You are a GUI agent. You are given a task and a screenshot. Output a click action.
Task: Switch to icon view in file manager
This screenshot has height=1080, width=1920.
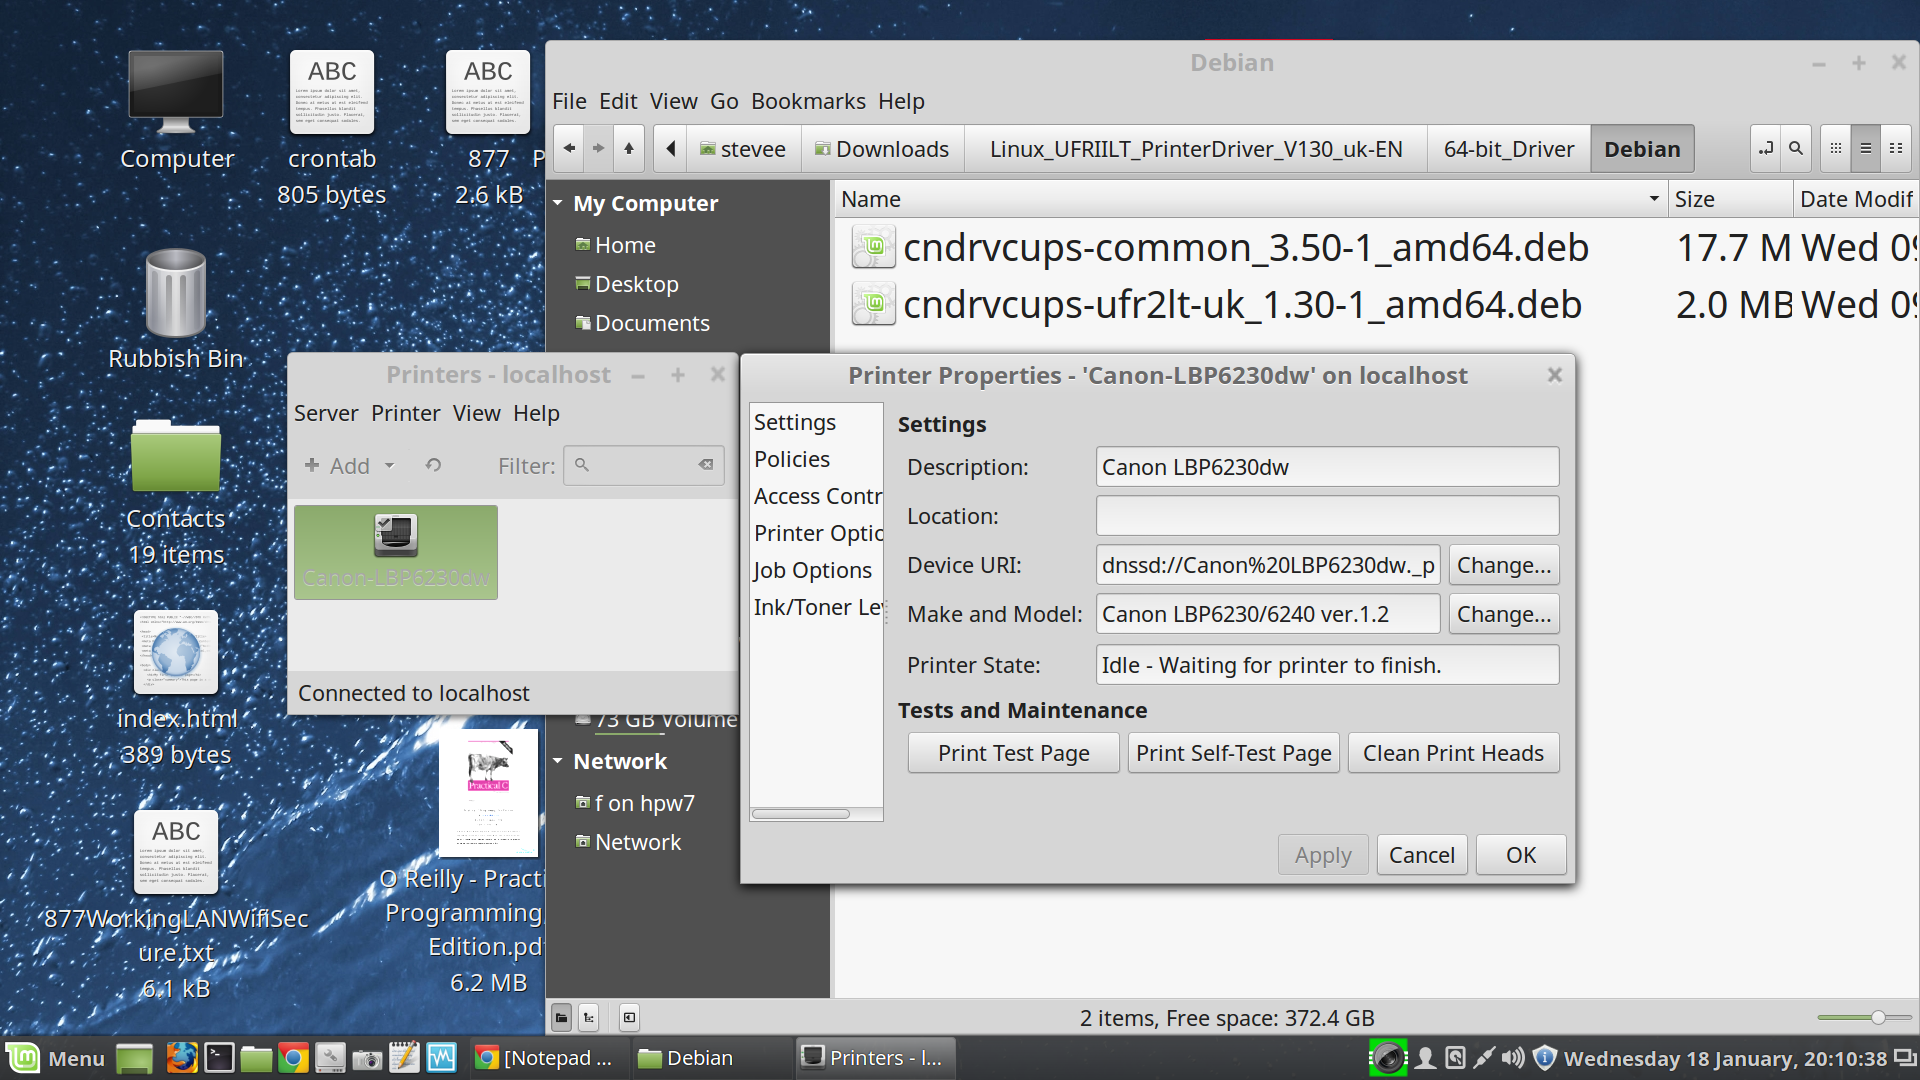pos(1836,149)
